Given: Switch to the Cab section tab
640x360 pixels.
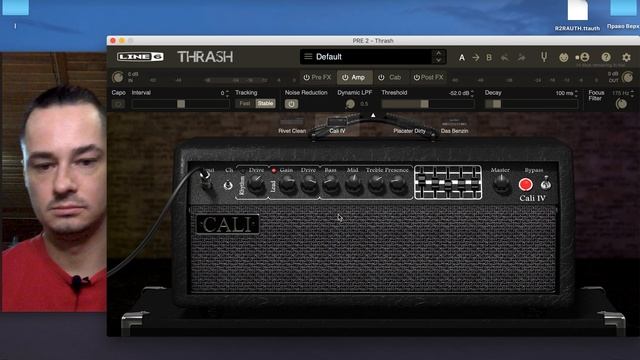Looking at the screenshot, I should pyautogui.click(x=390, y=77).
